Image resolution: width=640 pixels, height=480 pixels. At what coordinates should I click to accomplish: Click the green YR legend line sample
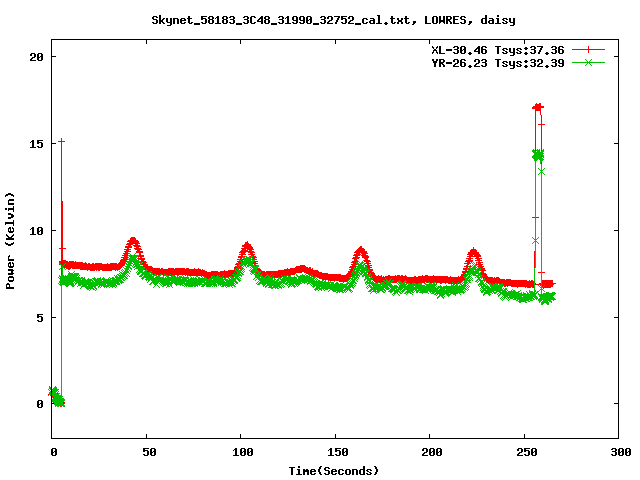pos(588,62)
